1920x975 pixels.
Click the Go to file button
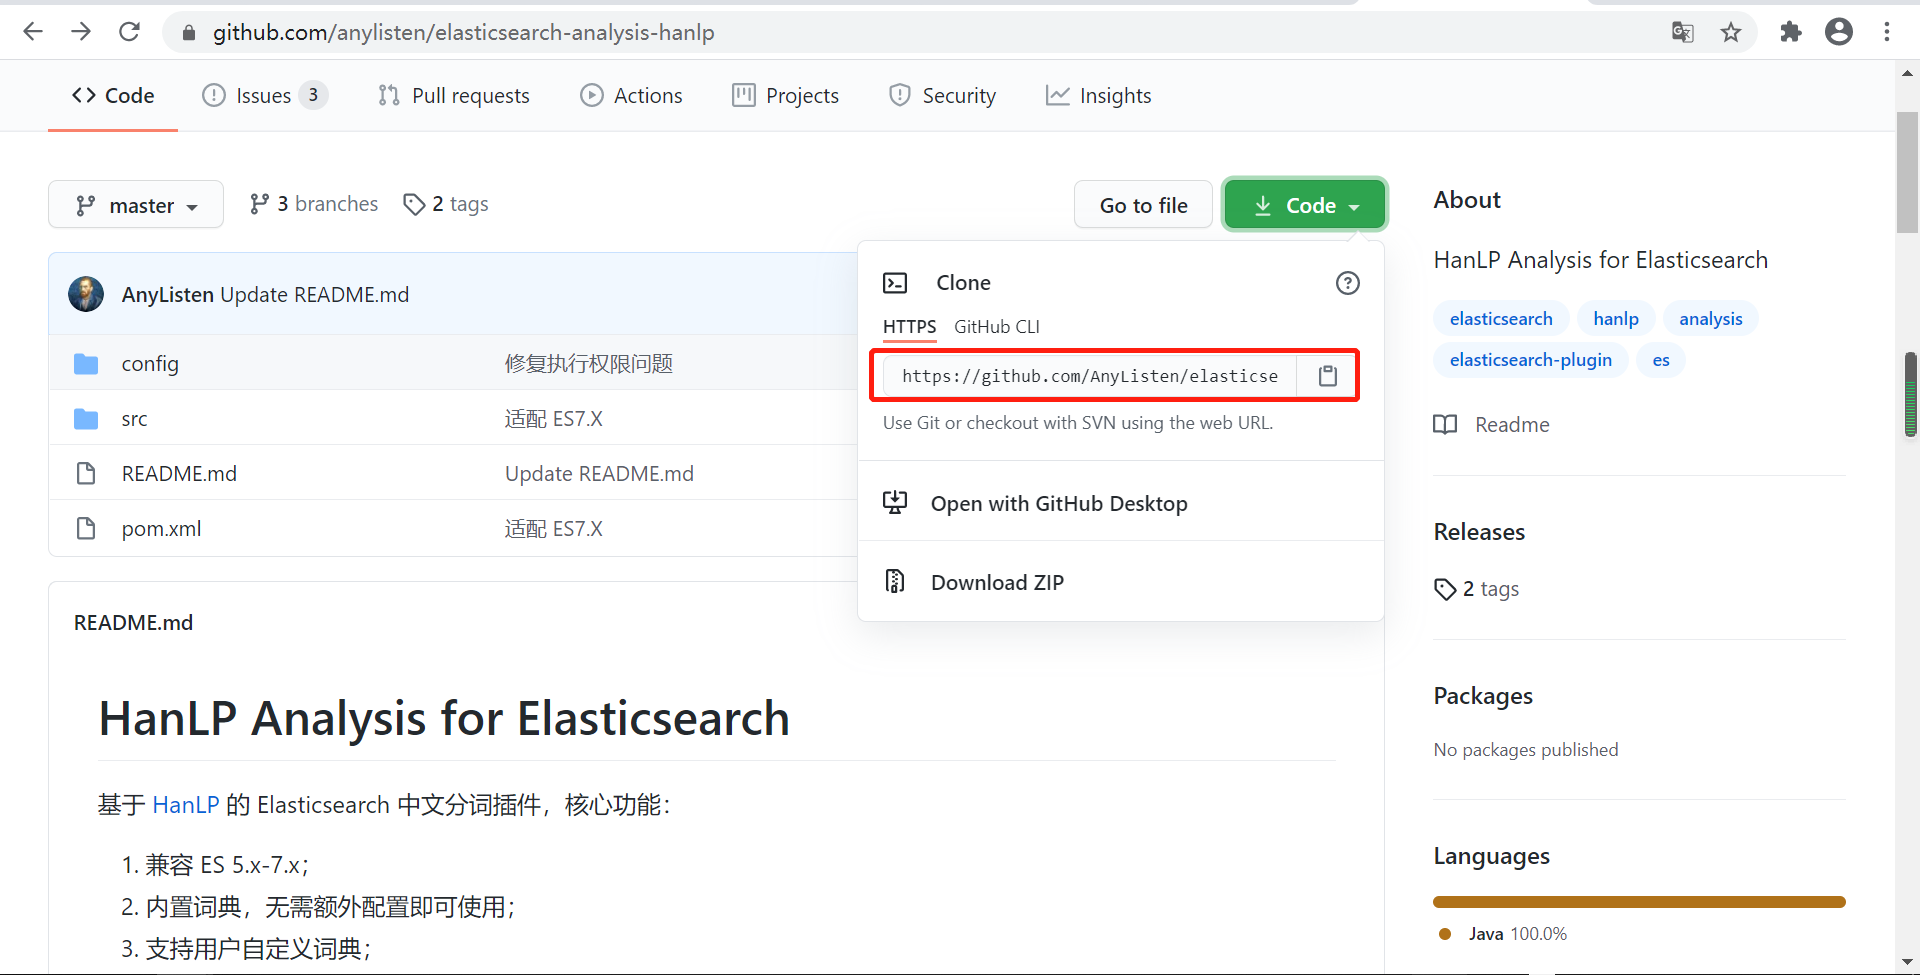tap(1144, 205)
